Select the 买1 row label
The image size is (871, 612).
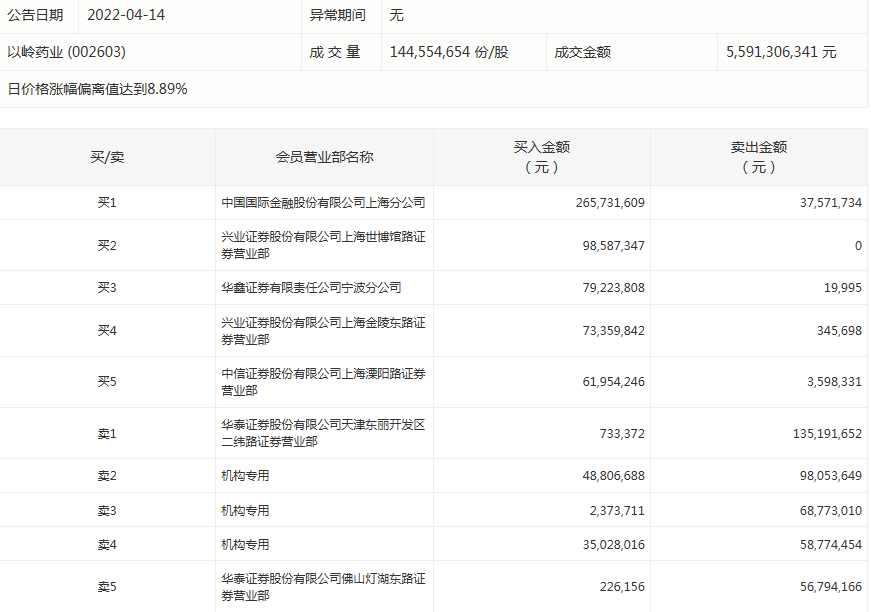(107, 203)
